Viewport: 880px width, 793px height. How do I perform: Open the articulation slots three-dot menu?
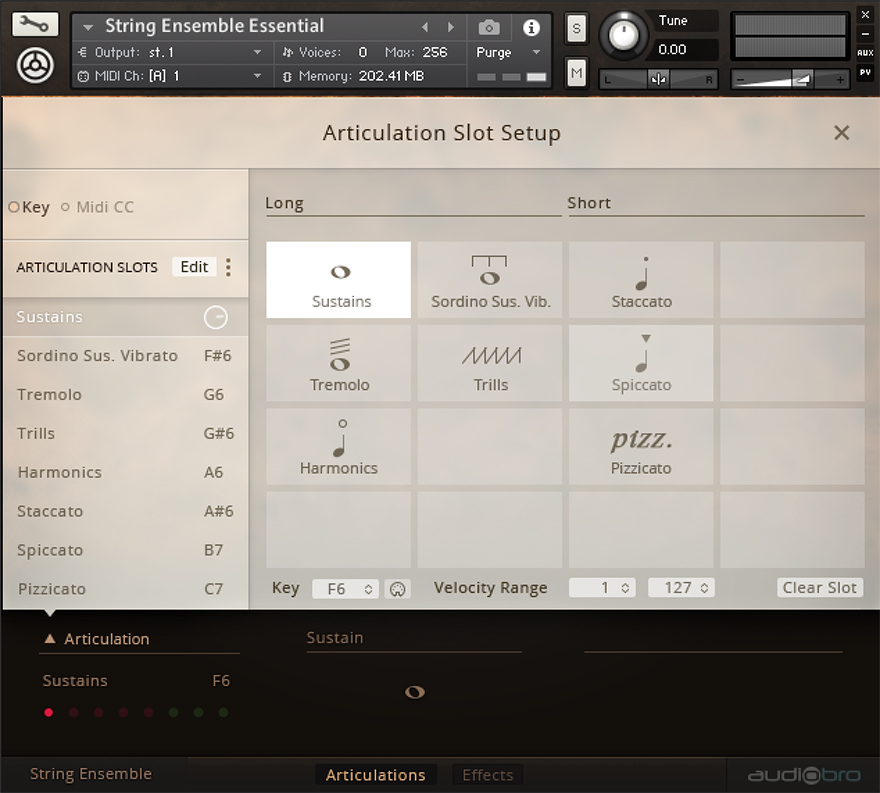coord(228,267)
